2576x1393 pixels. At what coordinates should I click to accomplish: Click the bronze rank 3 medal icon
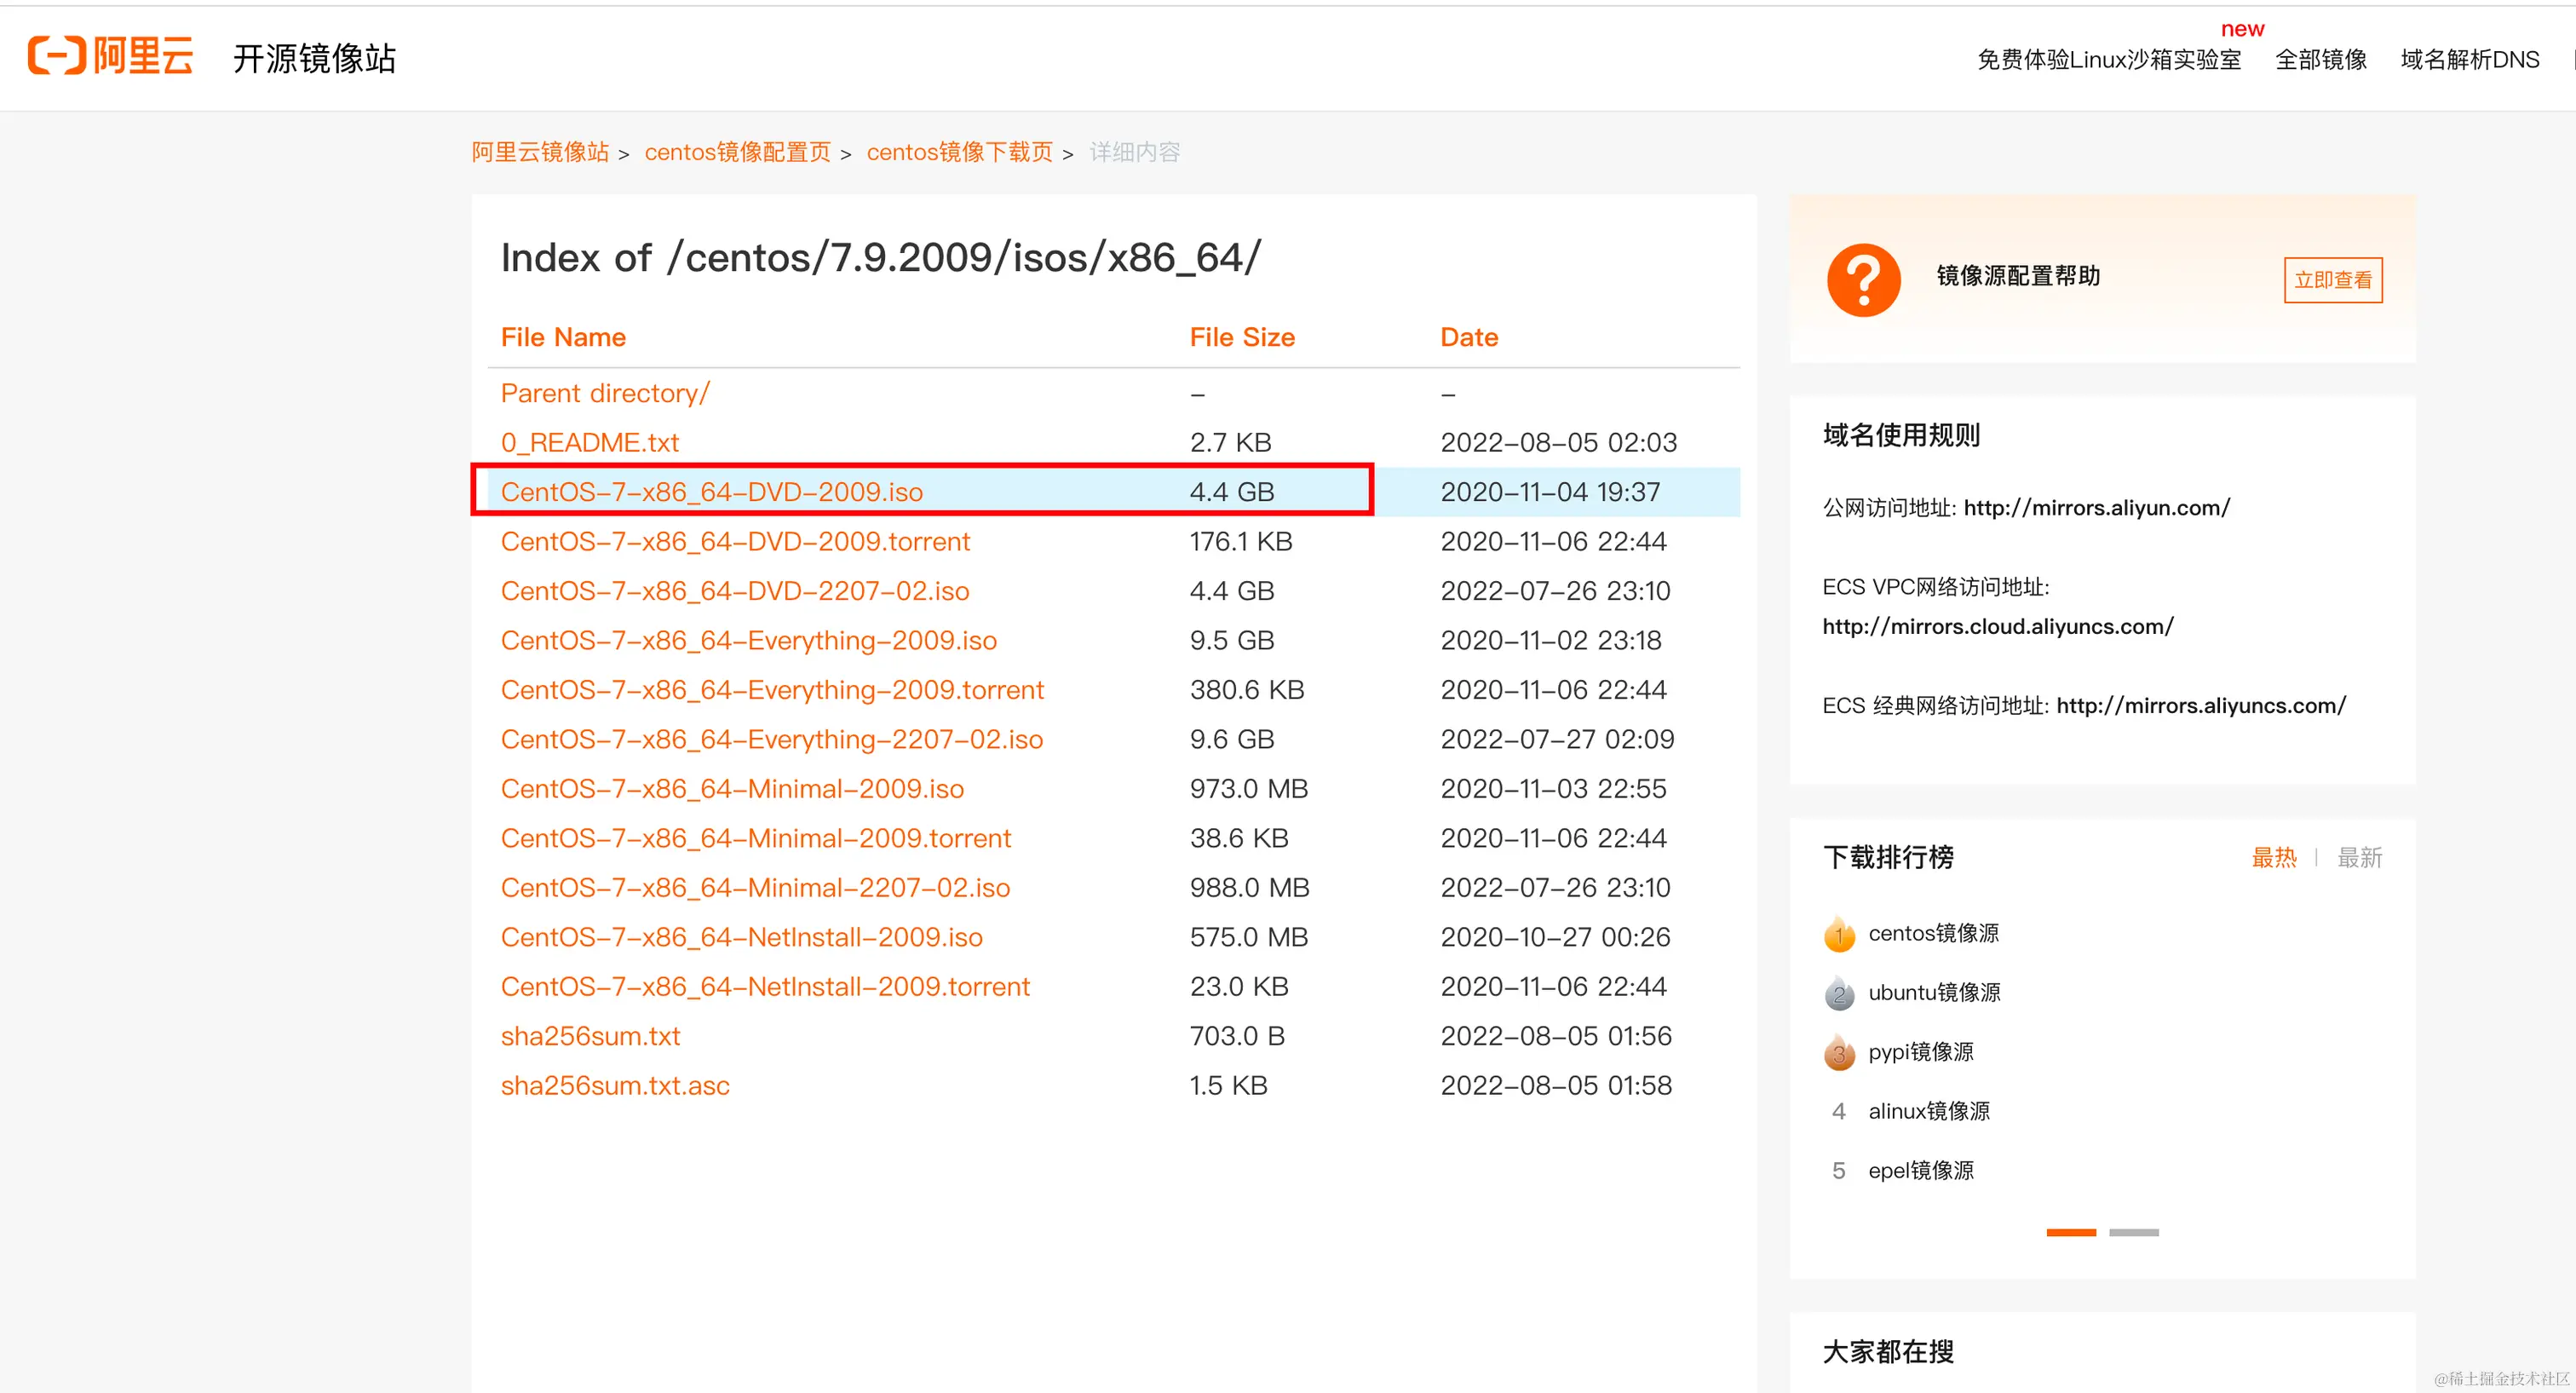click(1839, 1052)
